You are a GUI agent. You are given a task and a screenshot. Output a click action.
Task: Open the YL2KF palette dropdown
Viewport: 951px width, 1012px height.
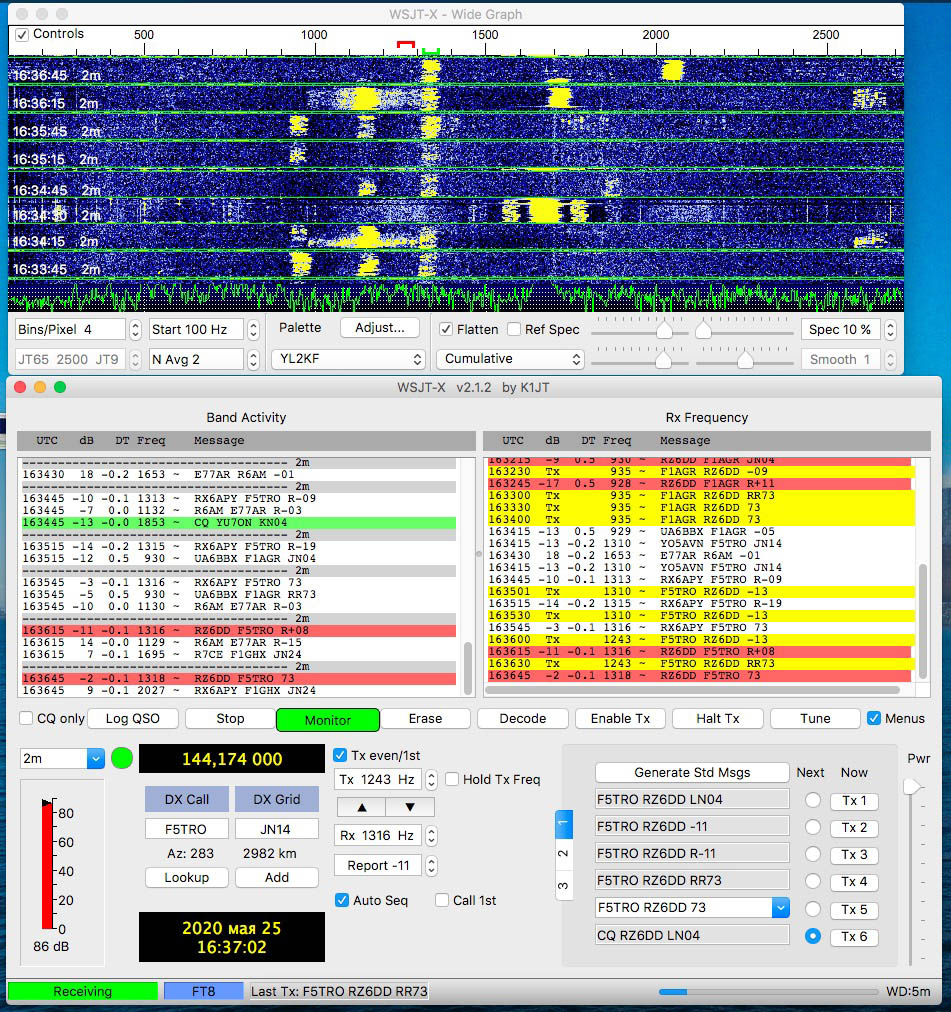(349, 359)
